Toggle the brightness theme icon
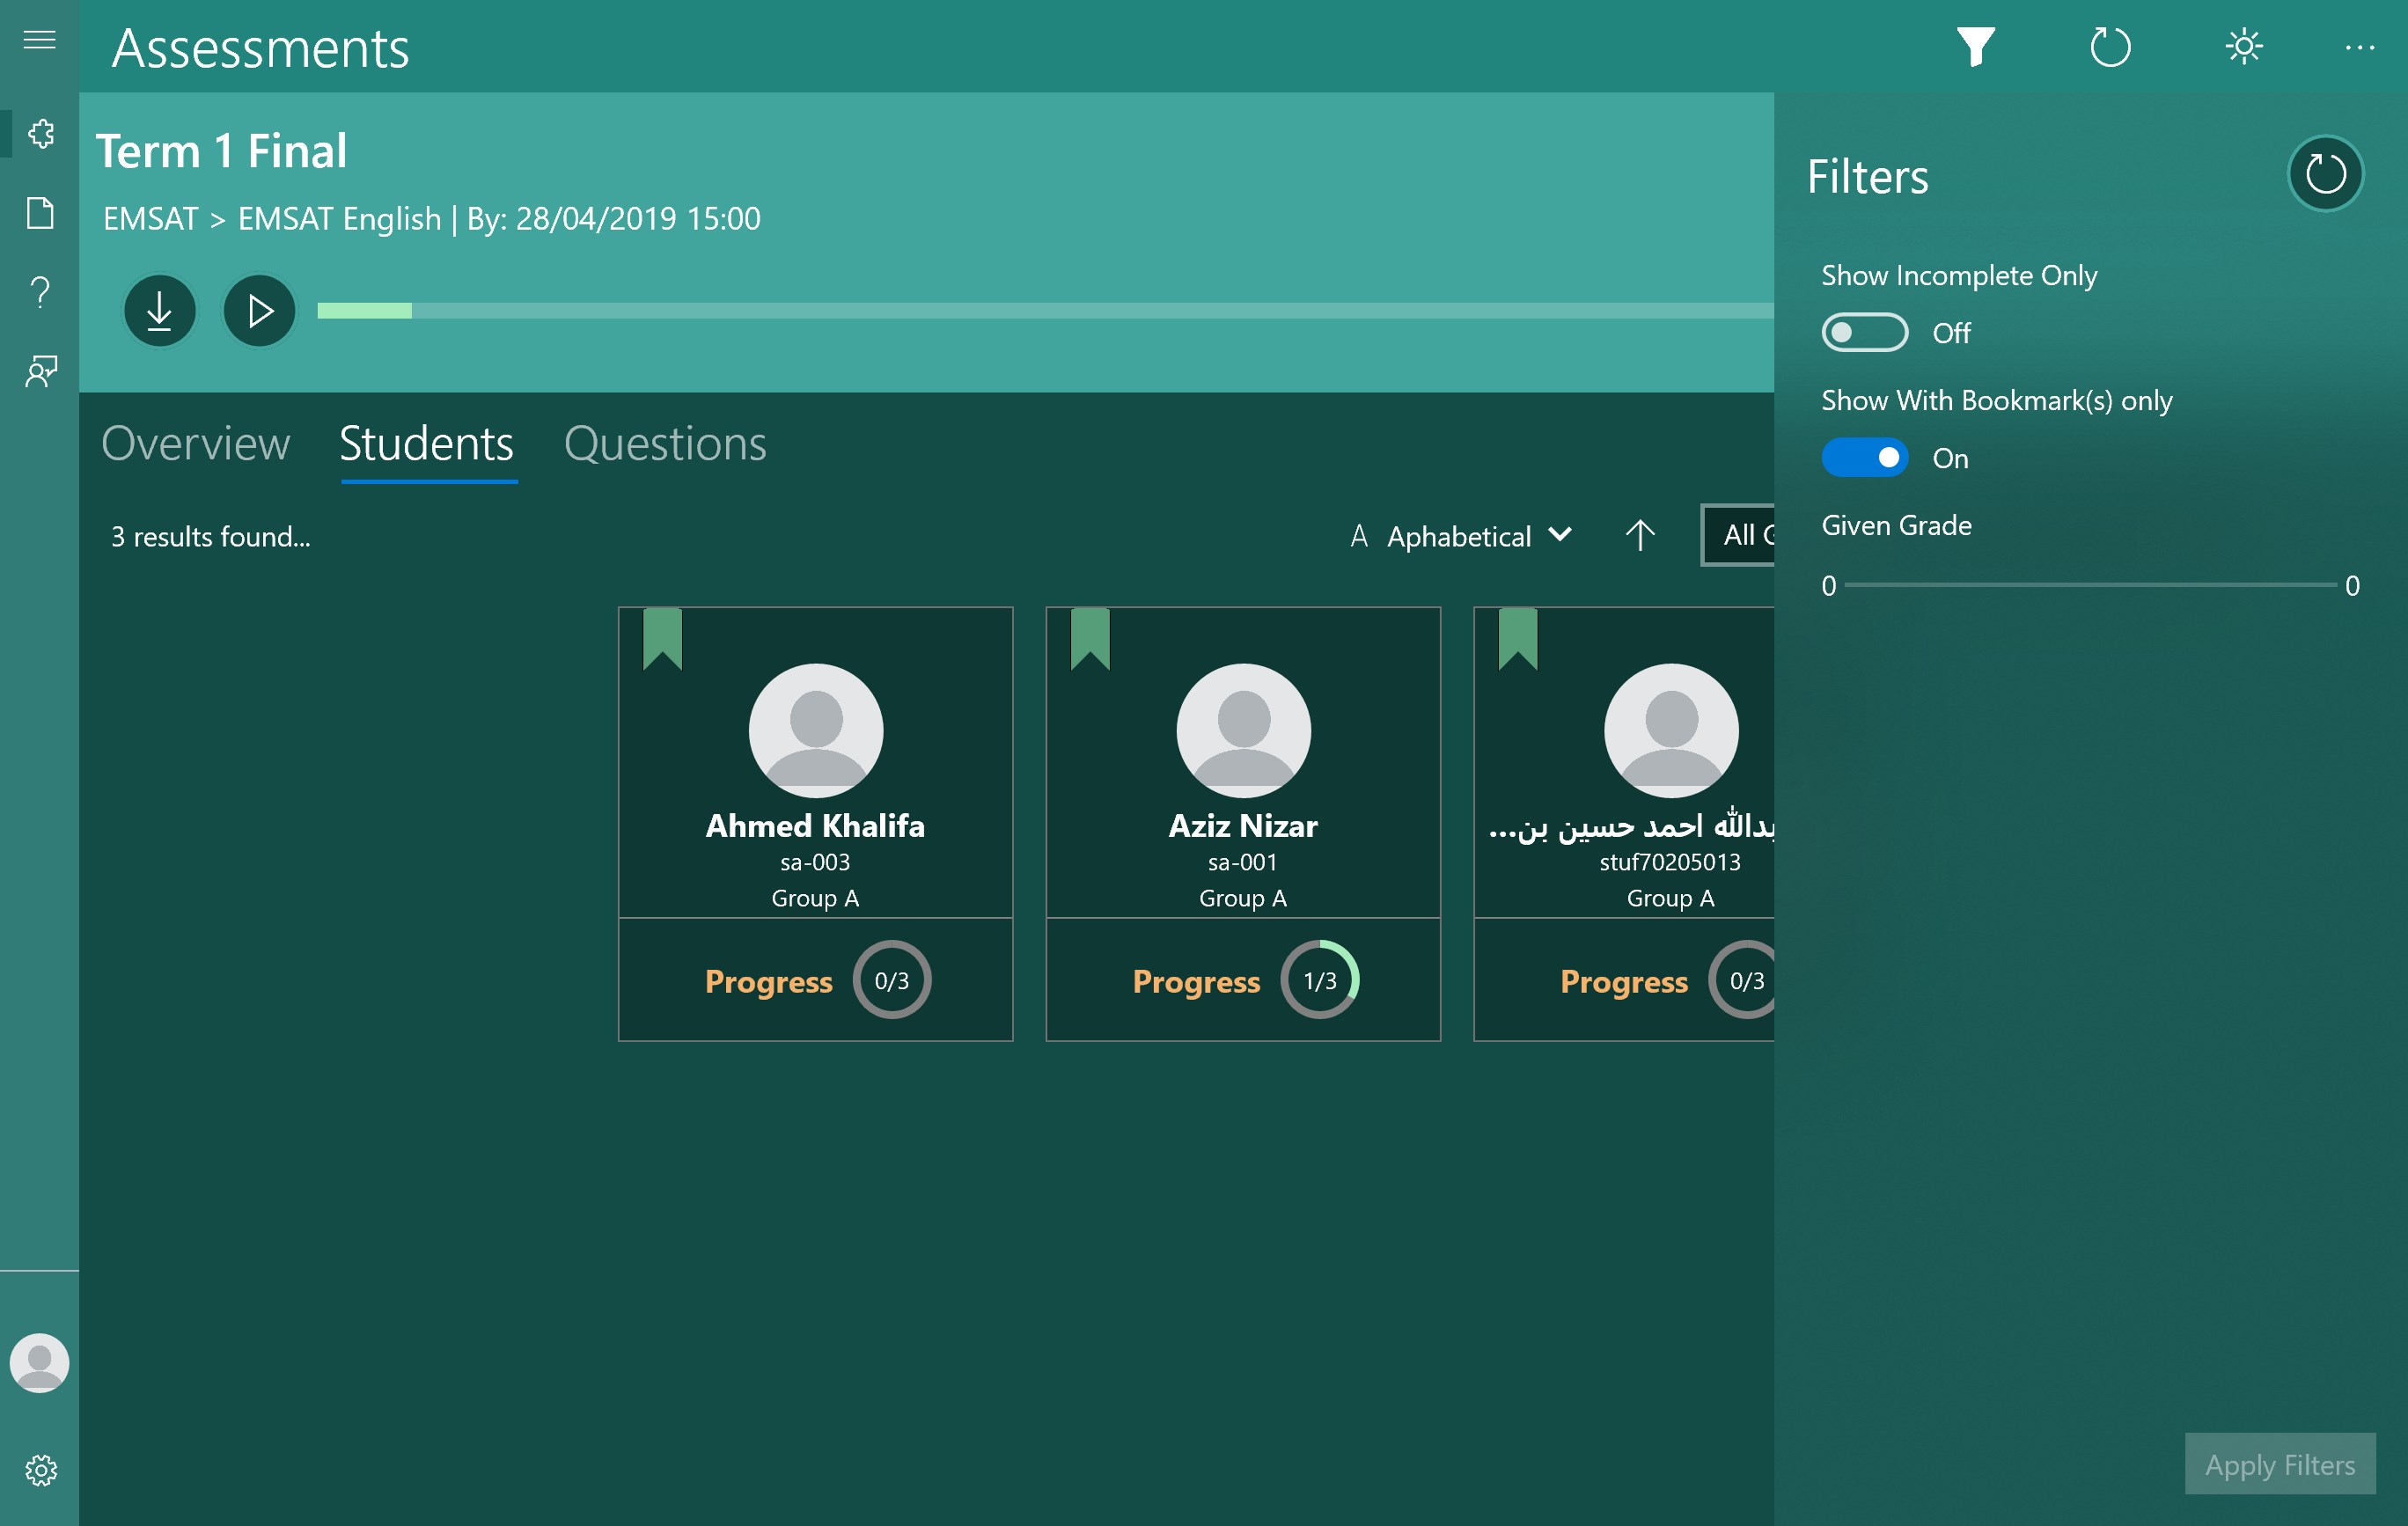The height and width of the screenshot is (1526, 2408). (x=2243, y=47)
